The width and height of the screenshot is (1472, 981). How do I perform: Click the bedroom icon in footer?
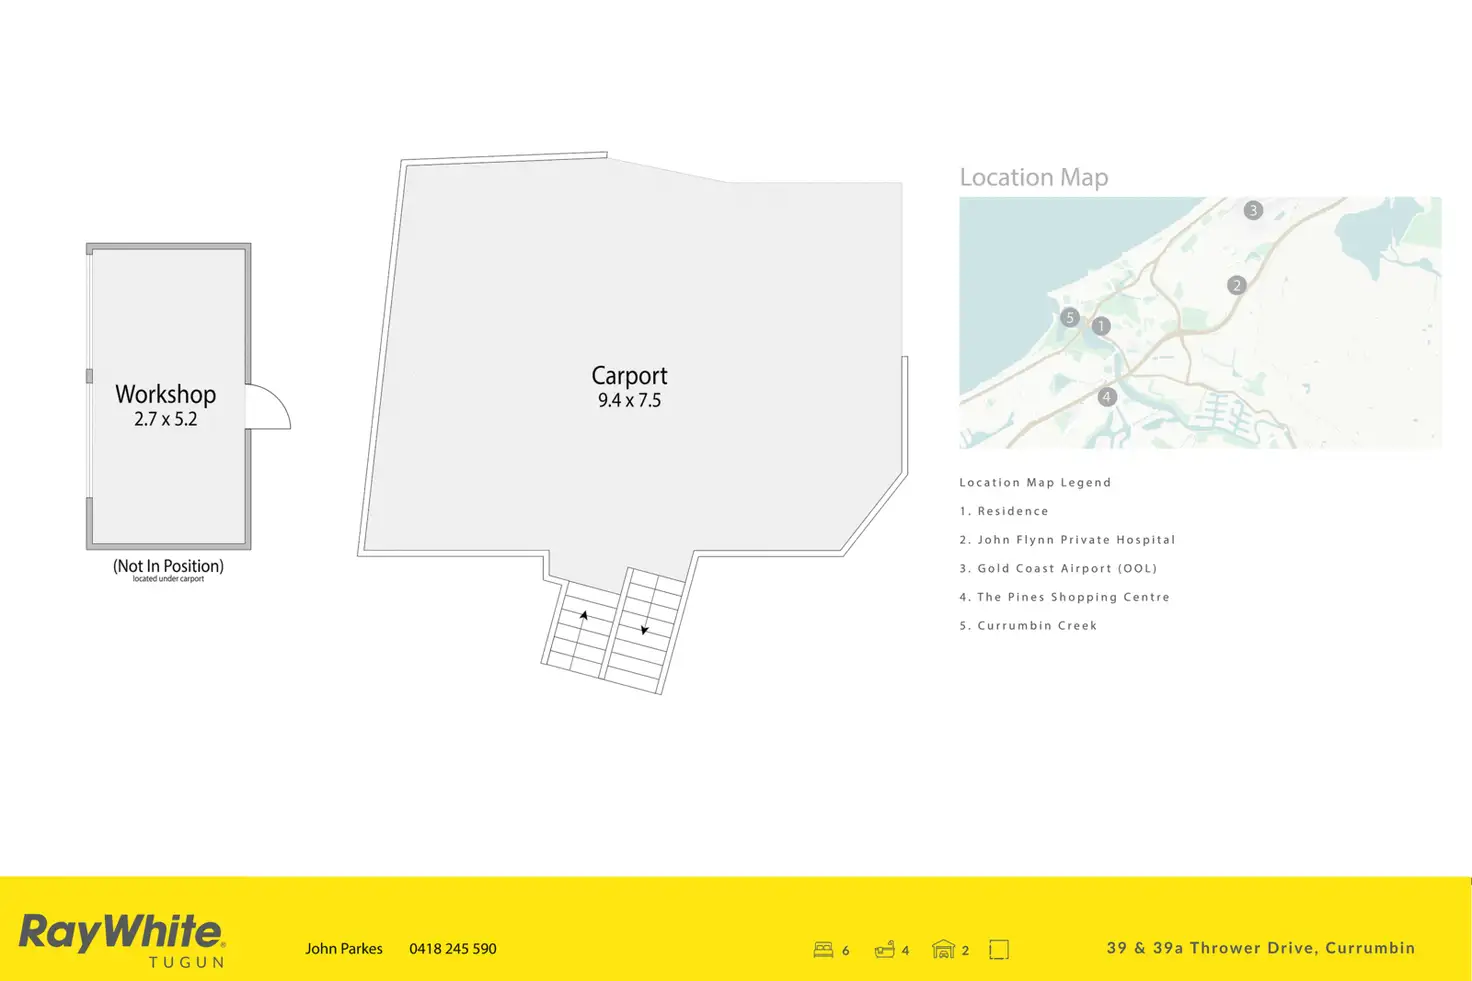pyautogui.click(x=823, y=949)
